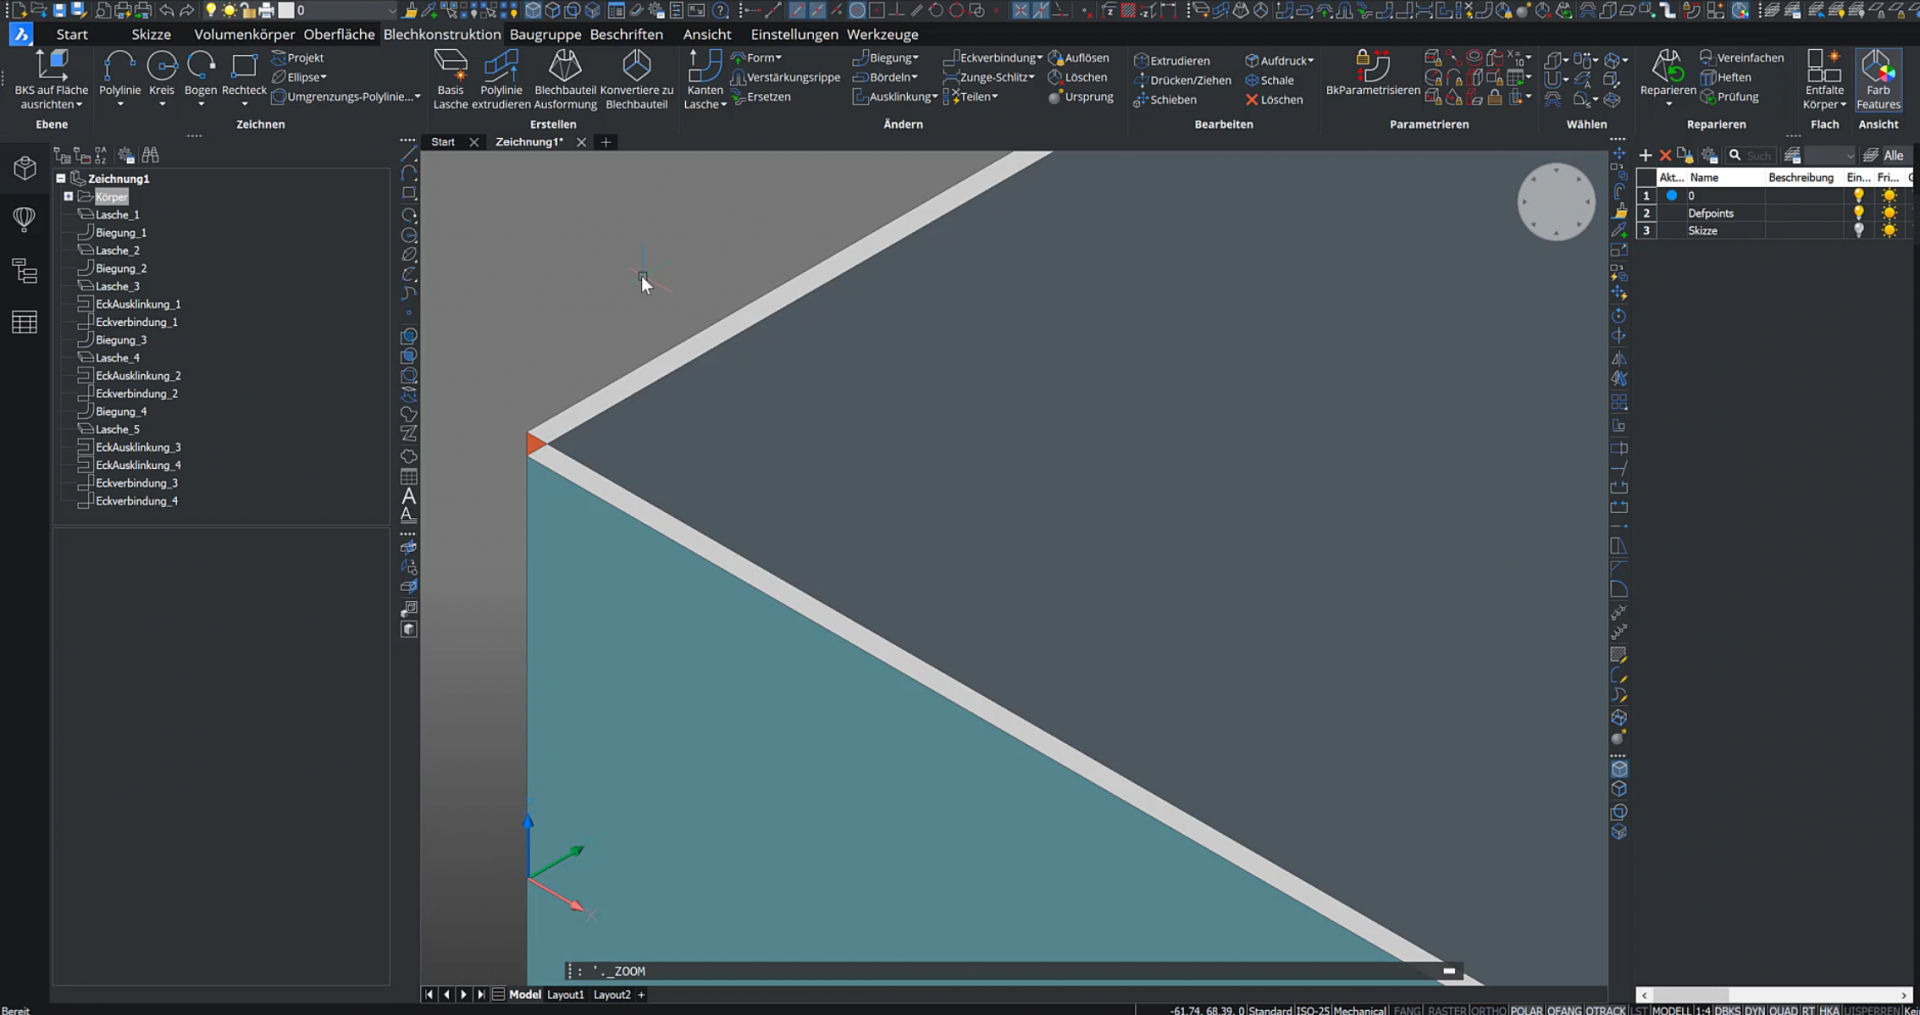
Task: Open the balloon panel in left sidebar
Action: tap(24, 218)
